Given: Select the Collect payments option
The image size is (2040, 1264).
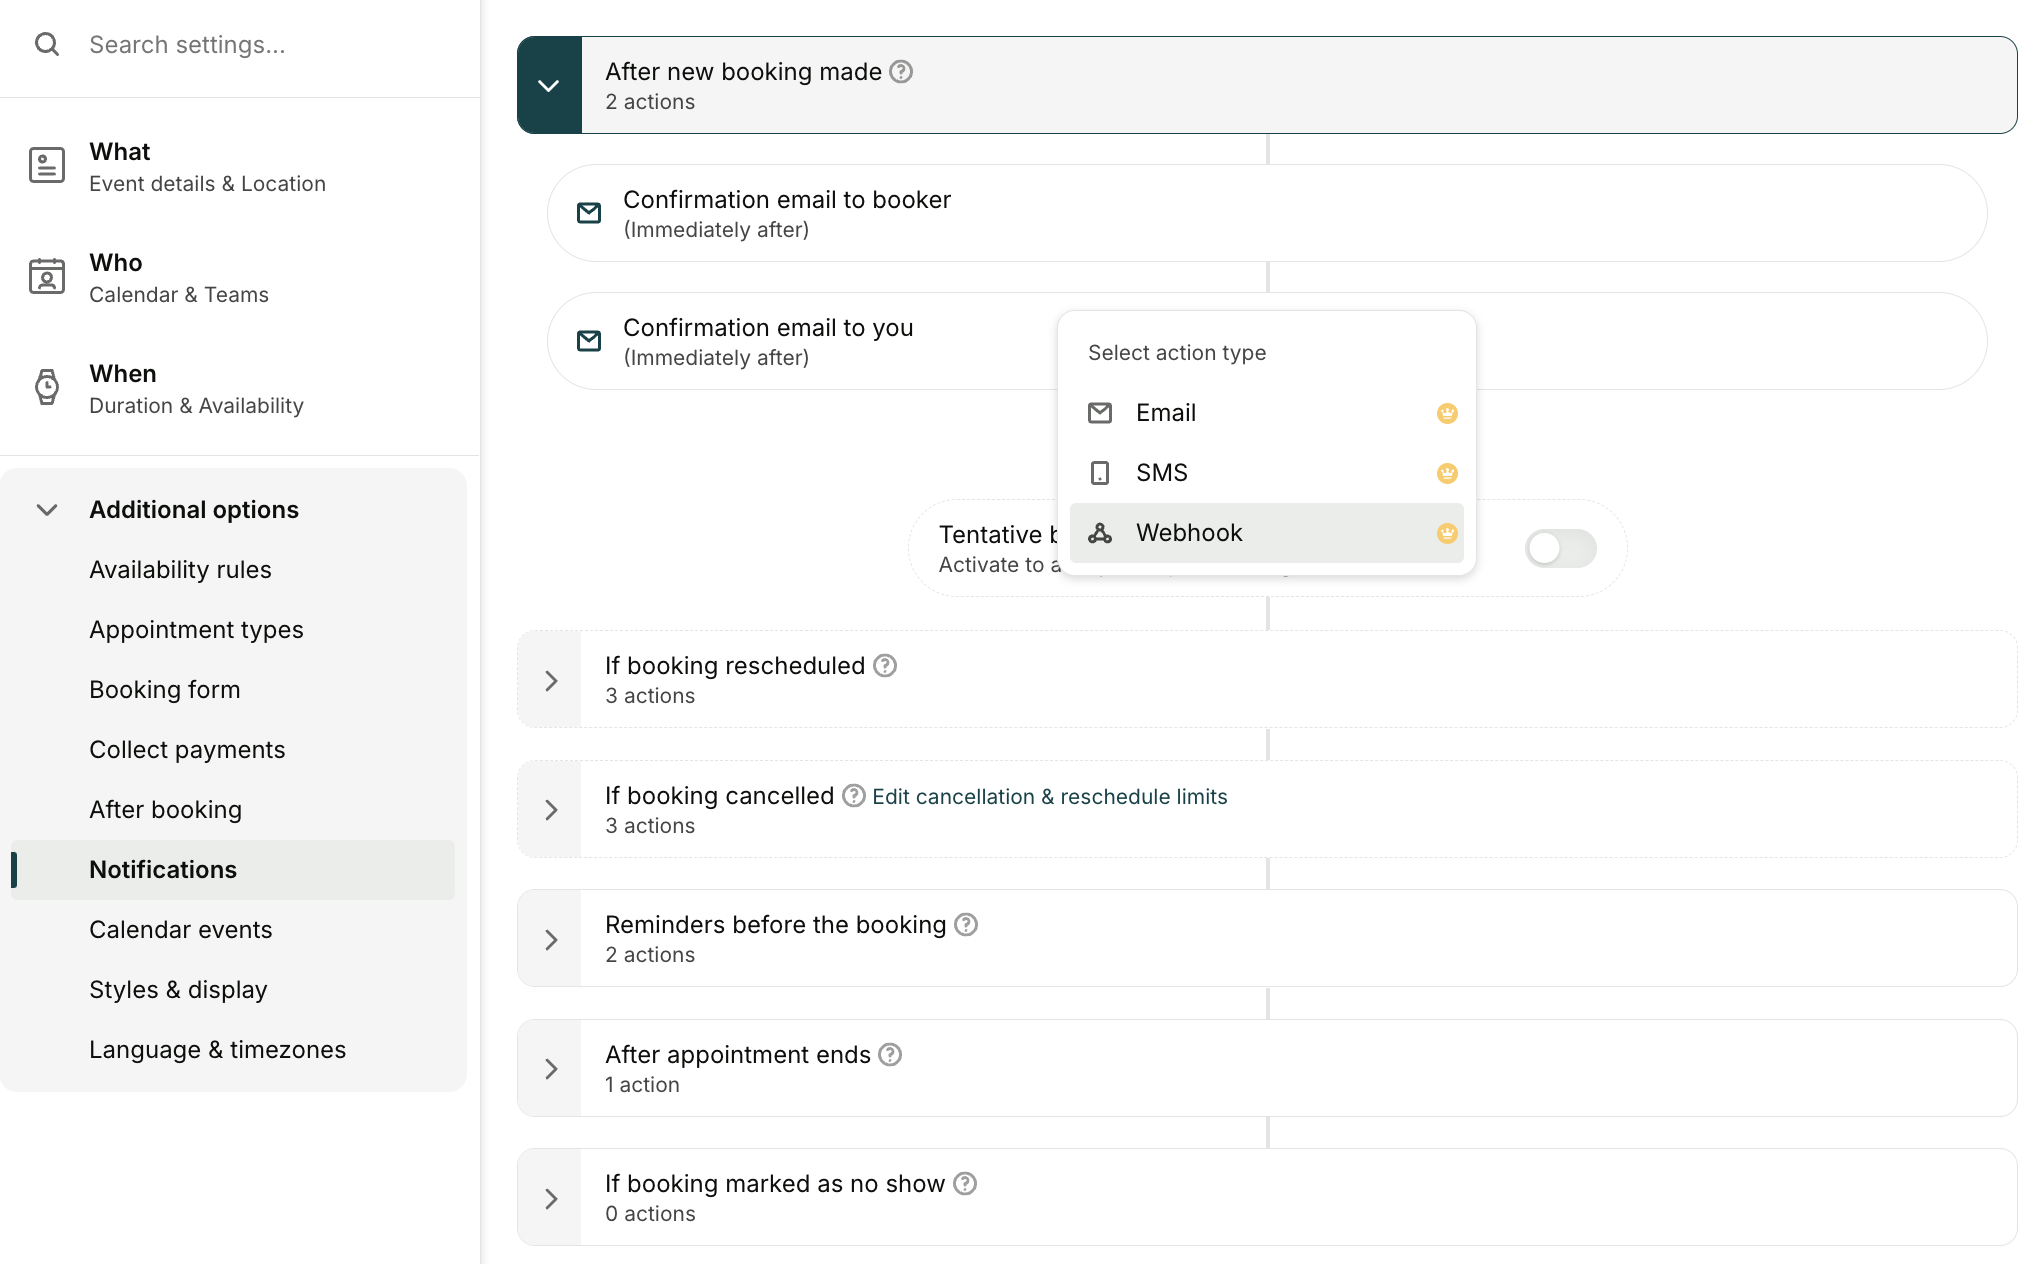Looking at the screenshot, I should tap(187, 749).
